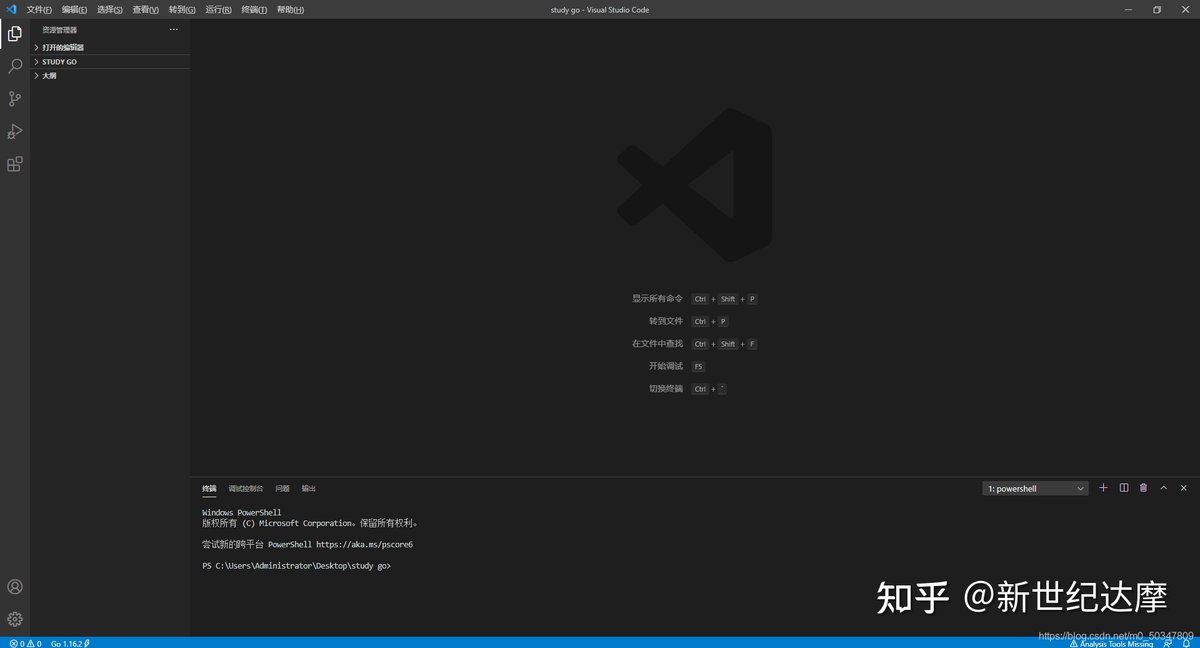1200x648 pixels.
Task: Click the Analysis Tools Missing warning
Action: (1111, 643)
